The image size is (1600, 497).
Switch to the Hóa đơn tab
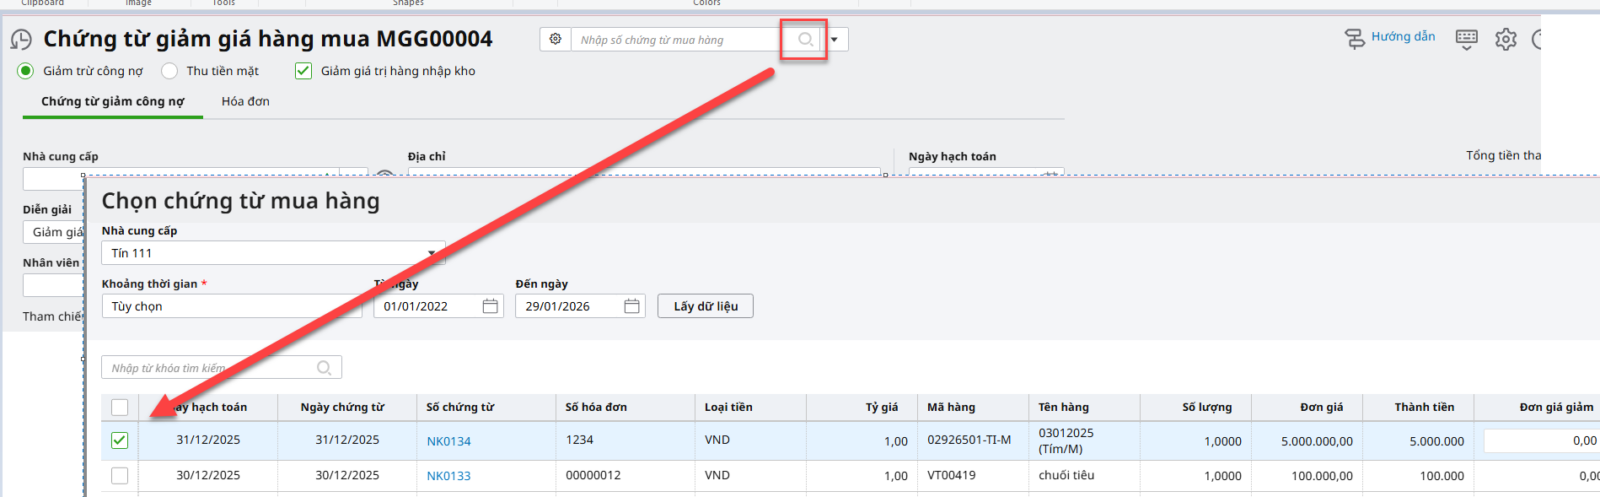click(245, 101)
